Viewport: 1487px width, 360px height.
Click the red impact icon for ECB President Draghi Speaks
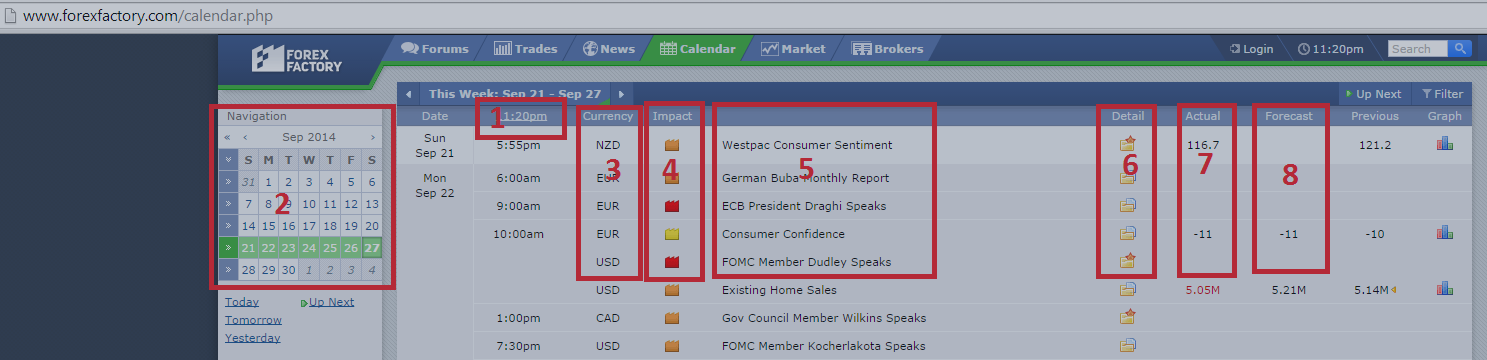[672, 206]
